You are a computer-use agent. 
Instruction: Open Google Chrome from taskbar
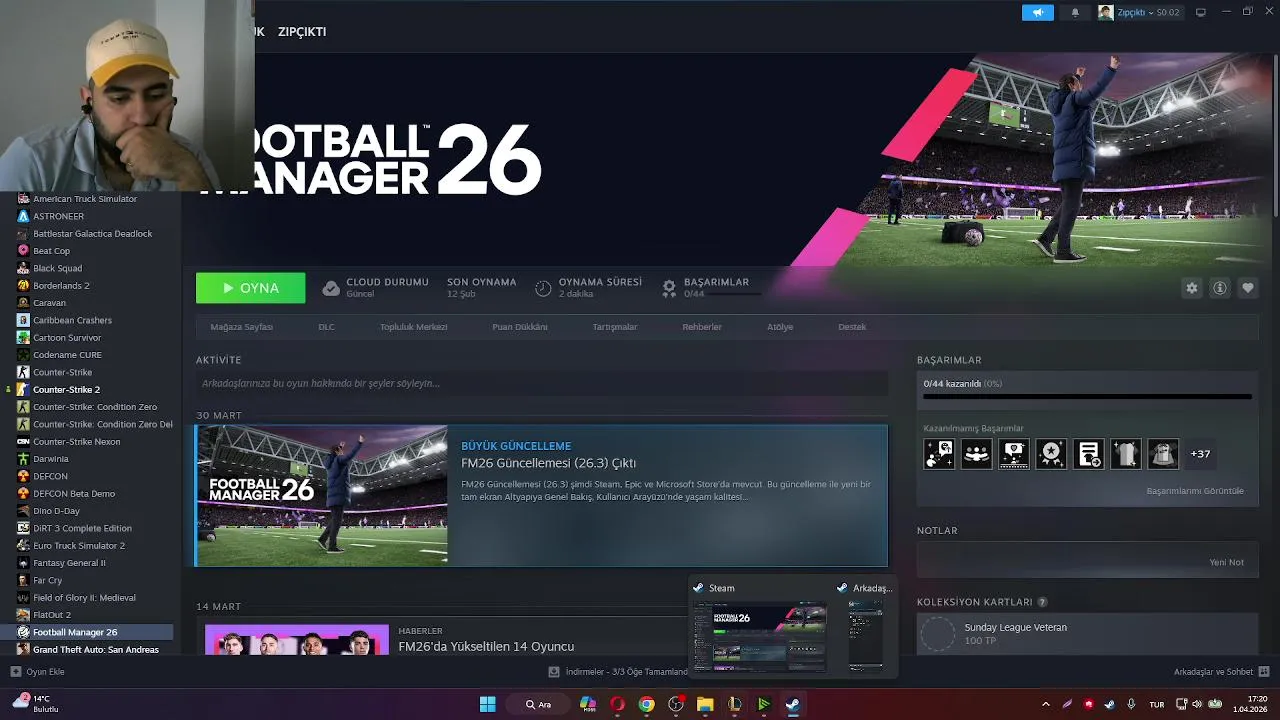pyautogui.click(x=647, y=704)
